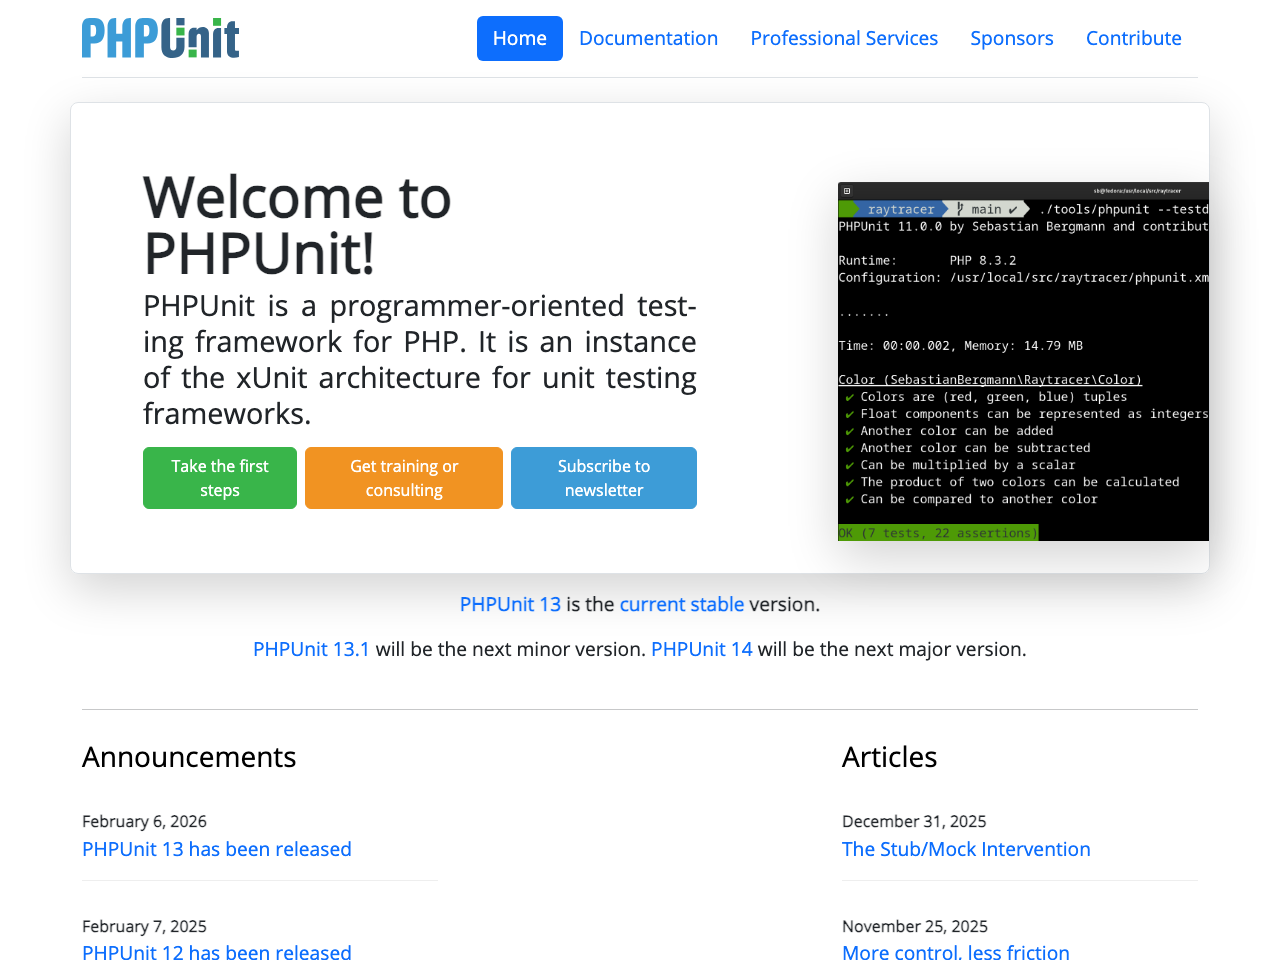
Task: Read 'The Stub/Mock Intervention' article
Action: [x=966, y=849]
